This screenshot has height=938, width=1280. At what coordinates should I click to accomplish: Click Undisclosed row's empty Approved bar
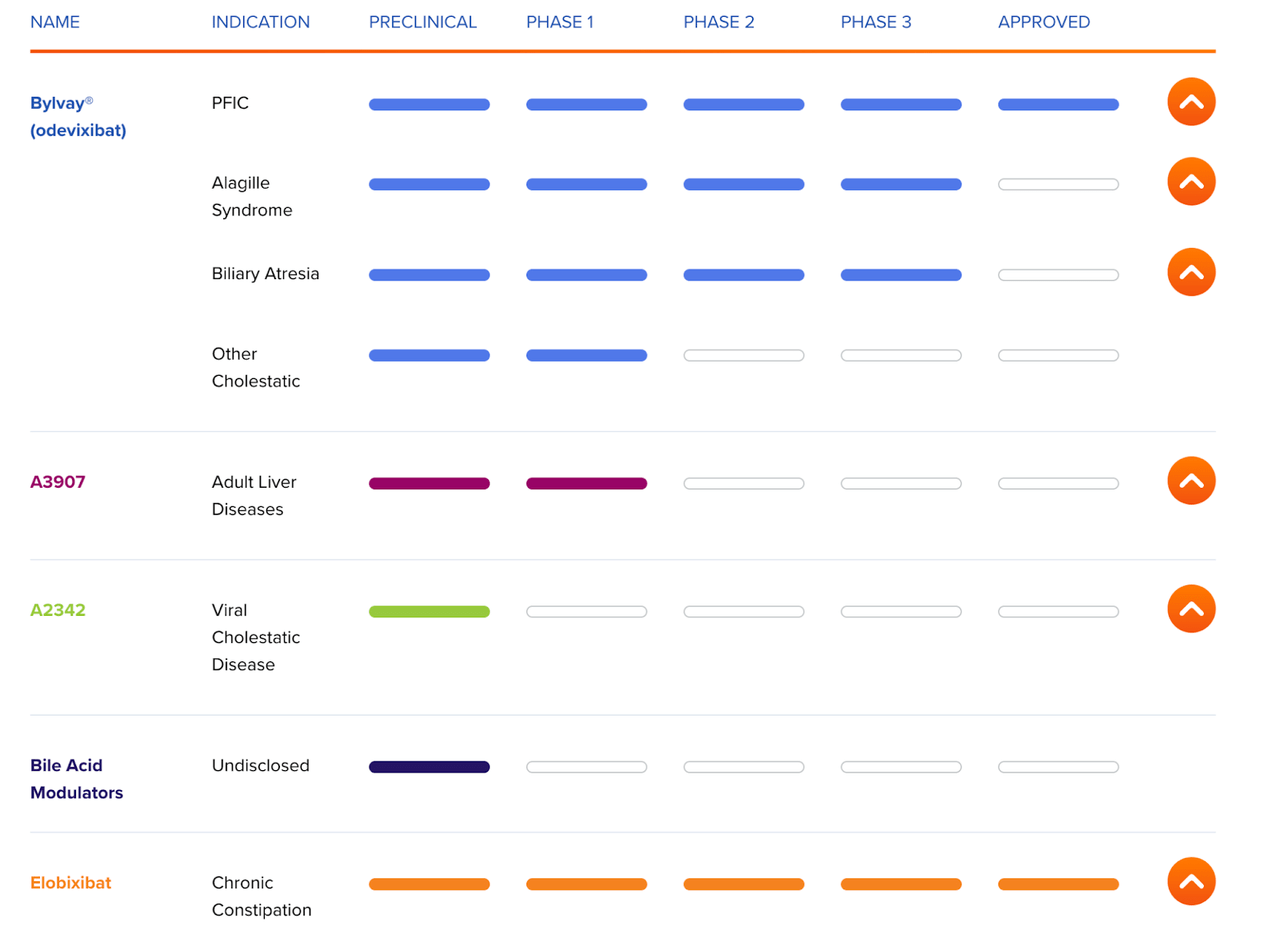pyautogui.click(x=1058, y=767)
